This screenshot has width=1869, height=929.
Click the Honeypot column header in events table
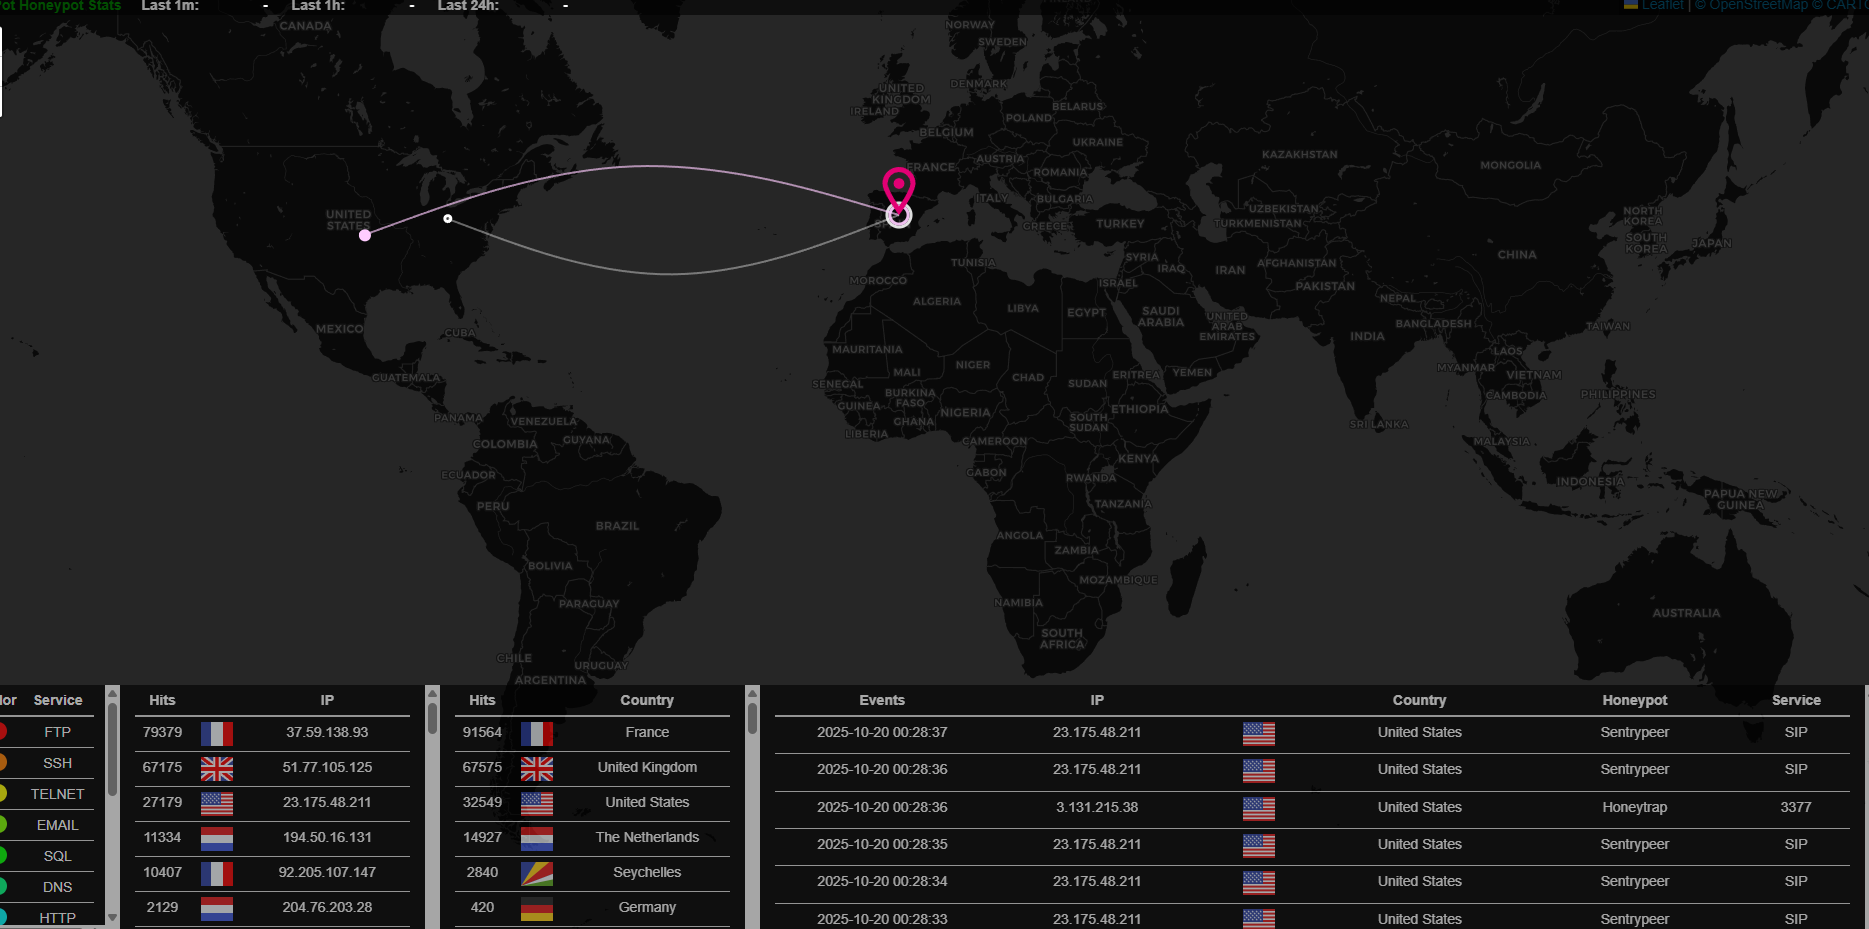coord(1634,700)
